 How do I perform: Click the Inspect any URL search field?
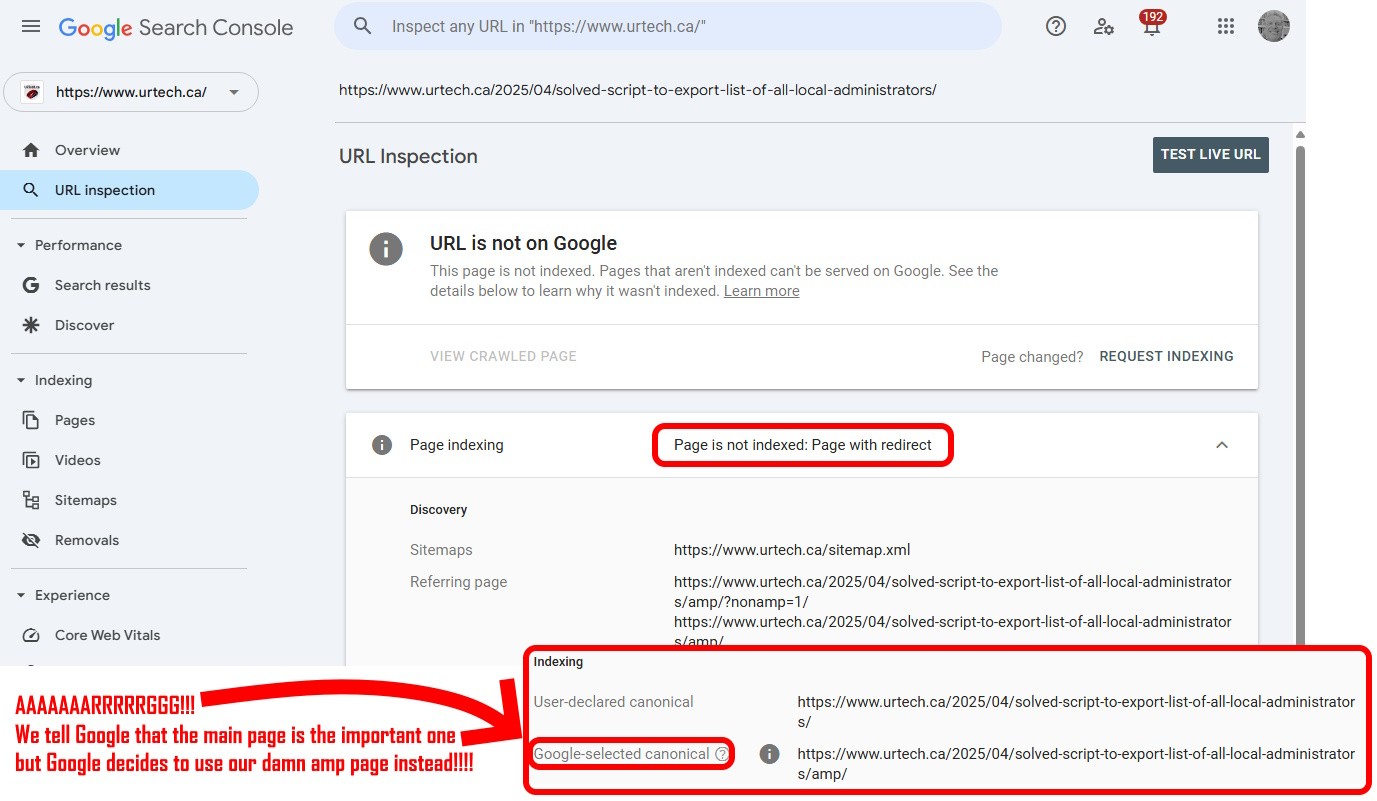(x=680, y=27)
